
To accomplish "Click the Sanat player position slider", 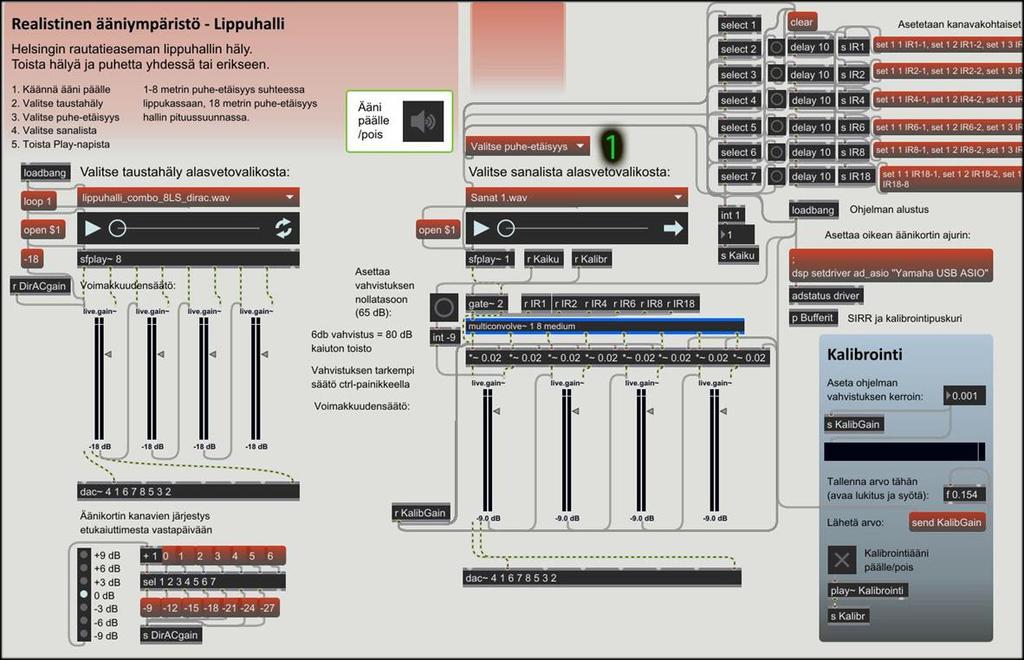I will [x=576, y=228].
